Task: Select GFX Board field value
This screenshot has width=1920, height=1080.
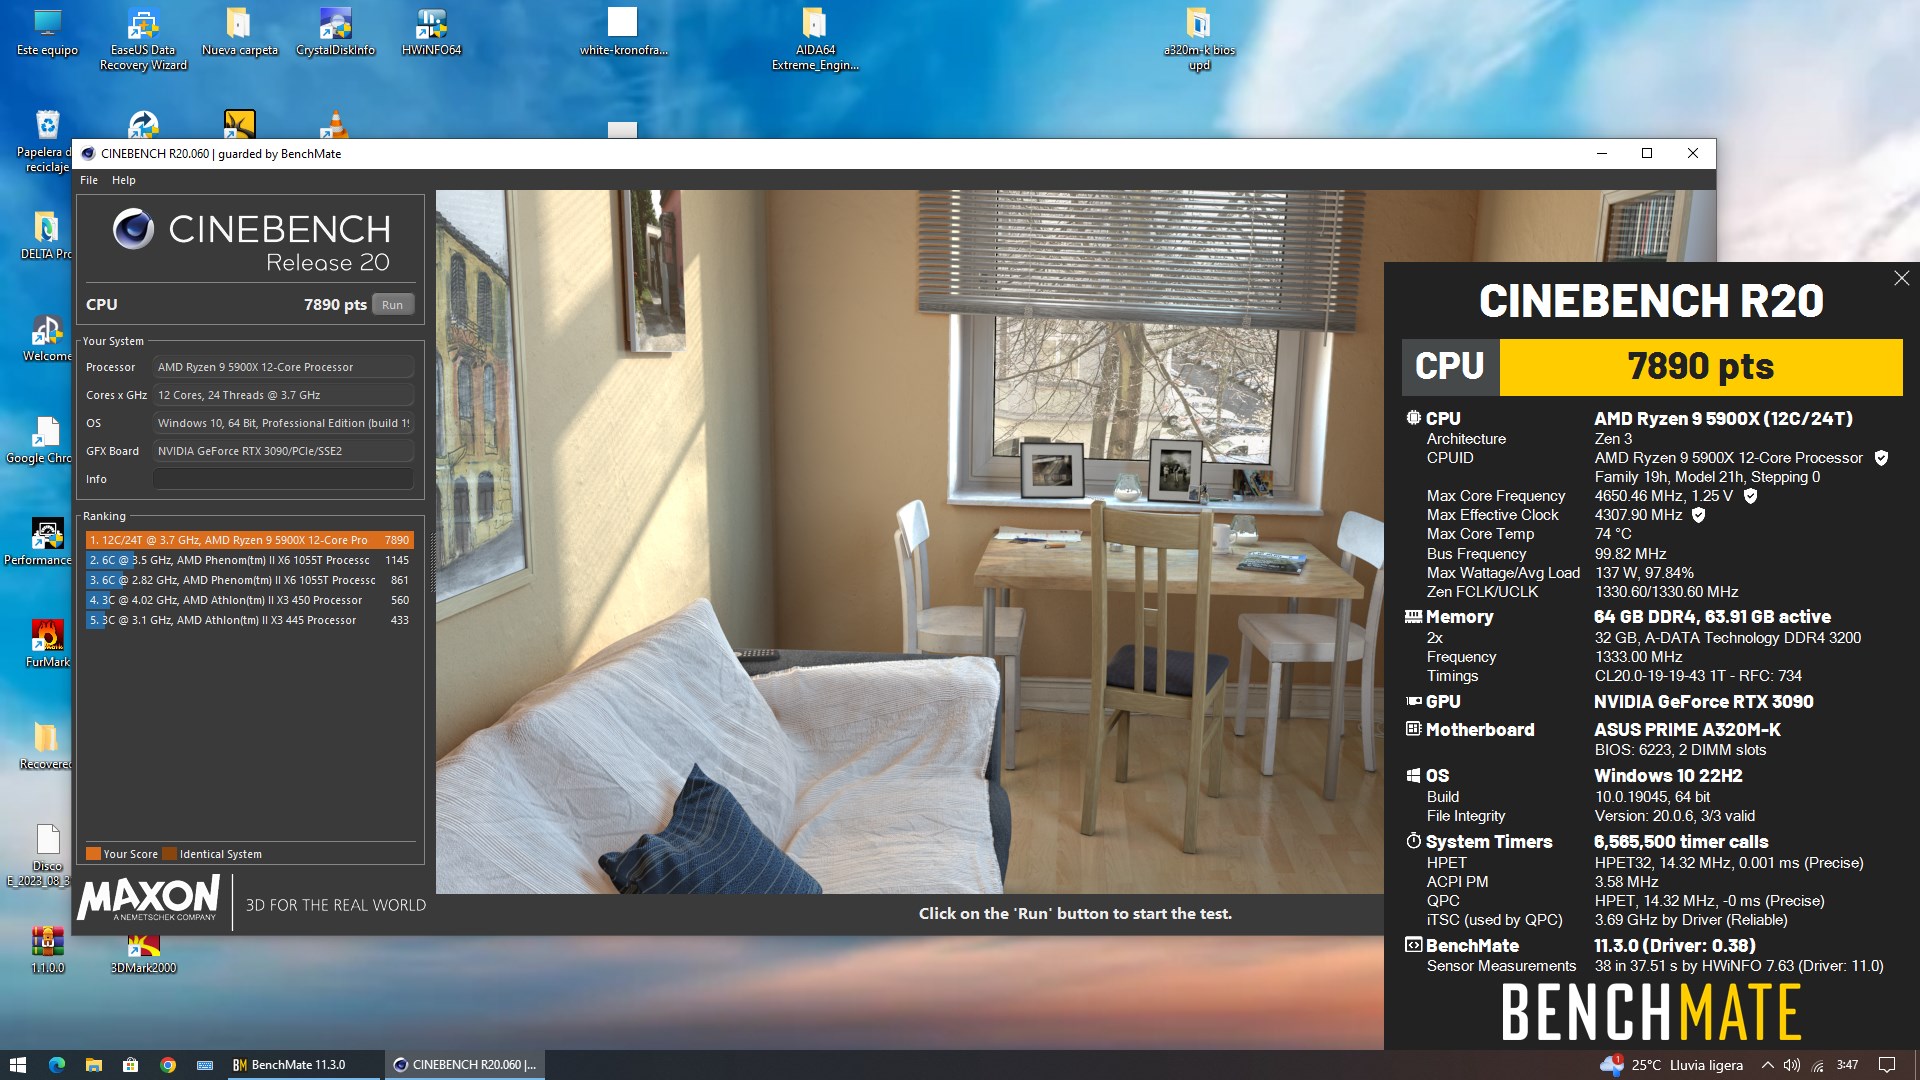Action: (x=283, y=451)
